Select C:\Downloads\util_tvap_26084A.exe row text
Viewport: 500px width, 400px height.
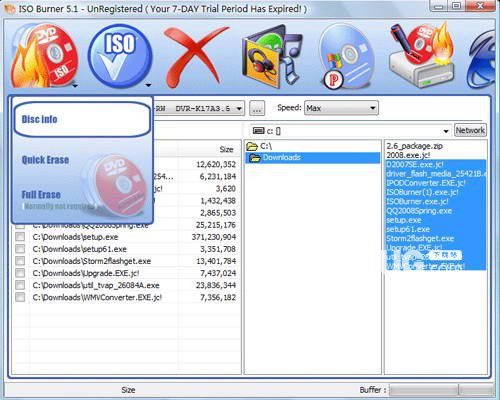[x=96, y=285]
